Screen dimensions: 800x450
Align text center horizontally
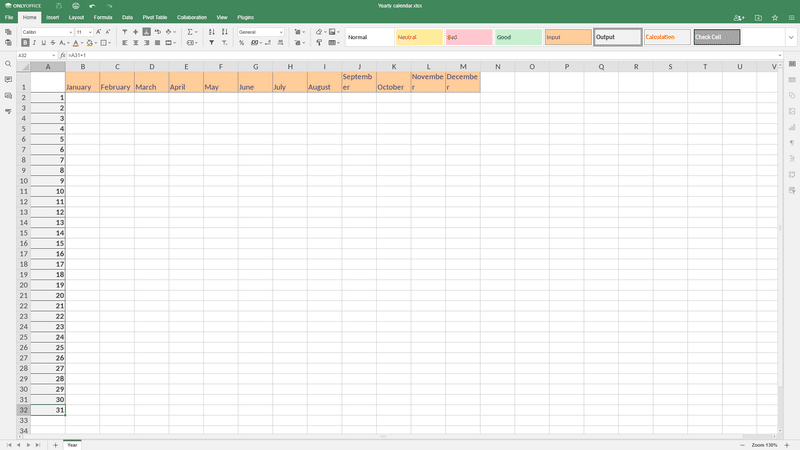tap(136, 43)
